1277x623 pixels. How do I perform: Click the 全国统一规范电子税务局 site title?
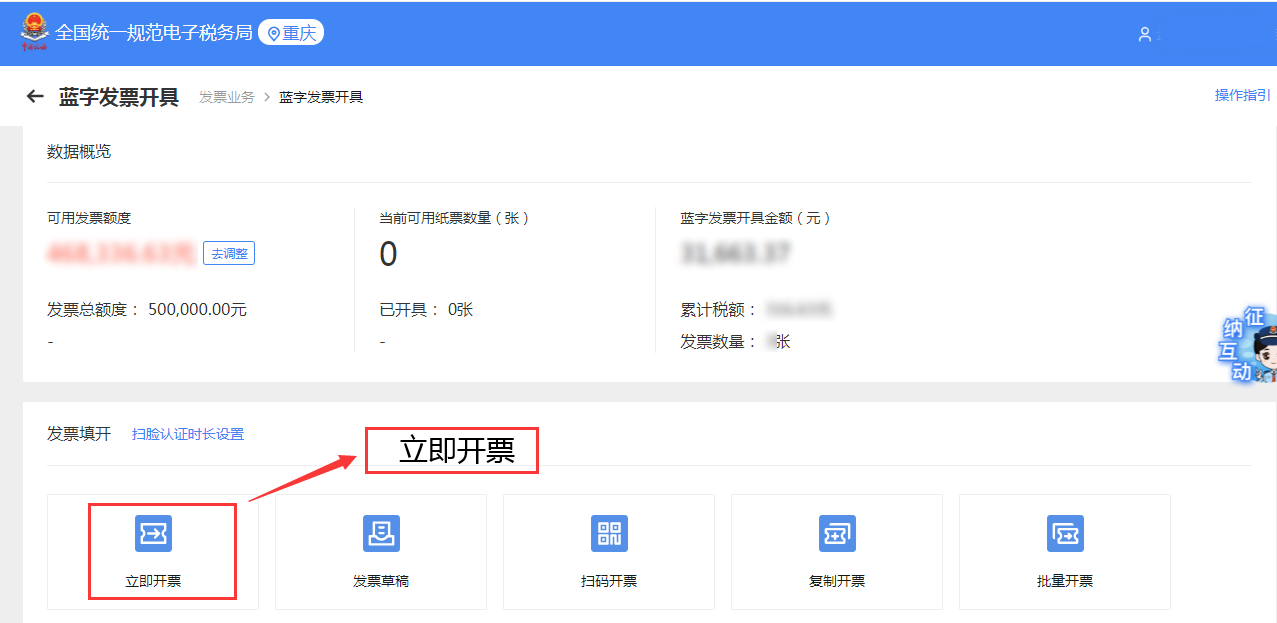(153, 33)
